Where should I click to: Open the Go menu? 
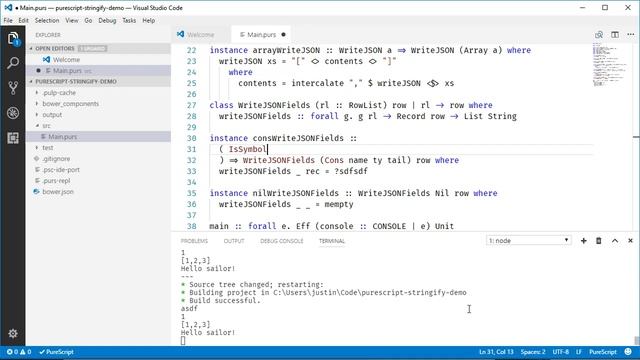[88, 20]
